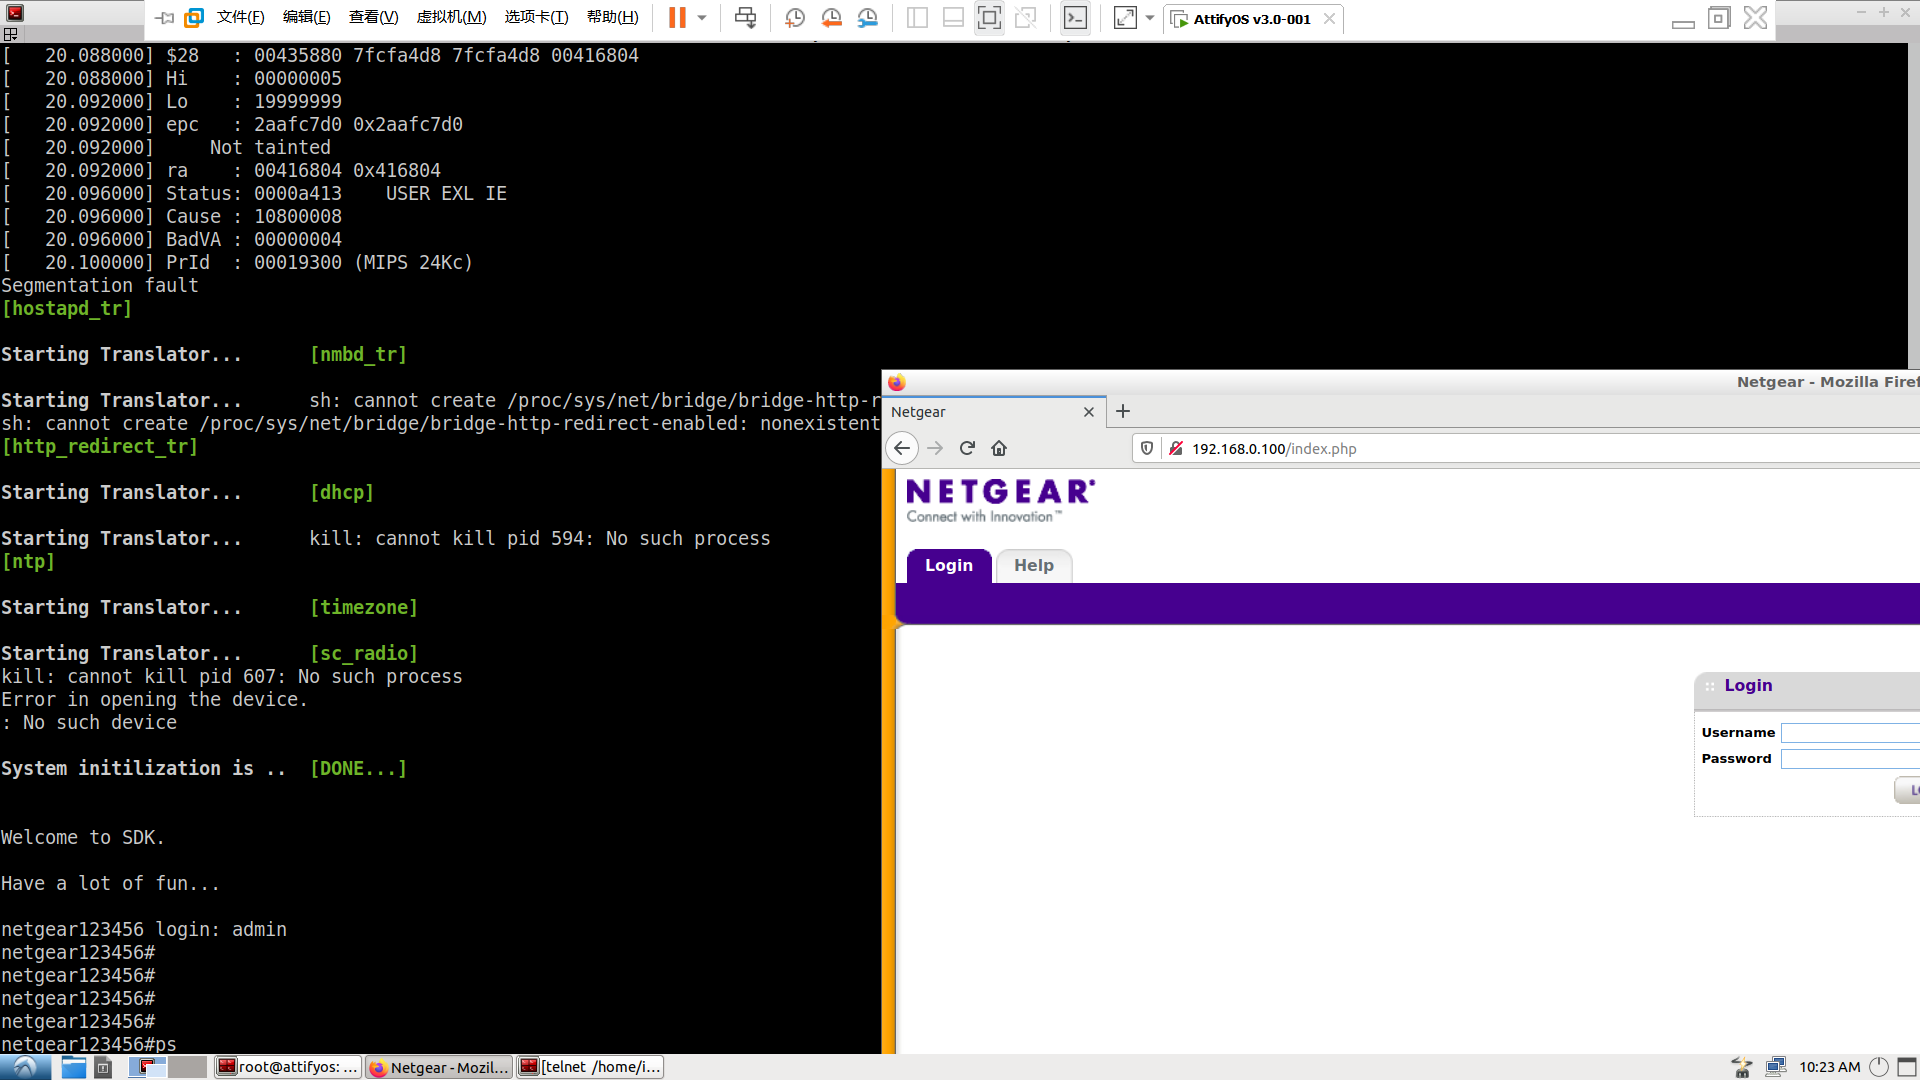The height and width of the screenshot is (1080, 1920).
Task: Expand stretch guest dropdown arrow
Action: coord(1150,18)
